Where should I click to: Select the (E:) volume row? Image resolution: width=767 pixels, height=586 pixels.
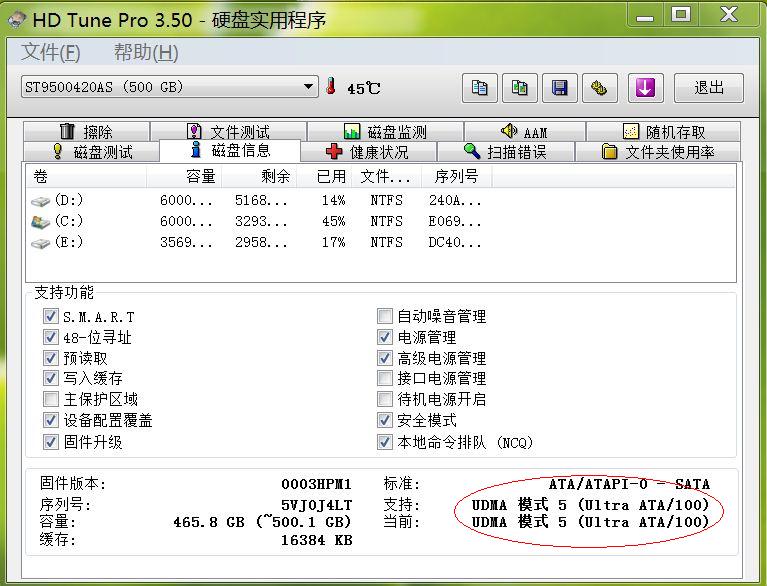(259, 243)
